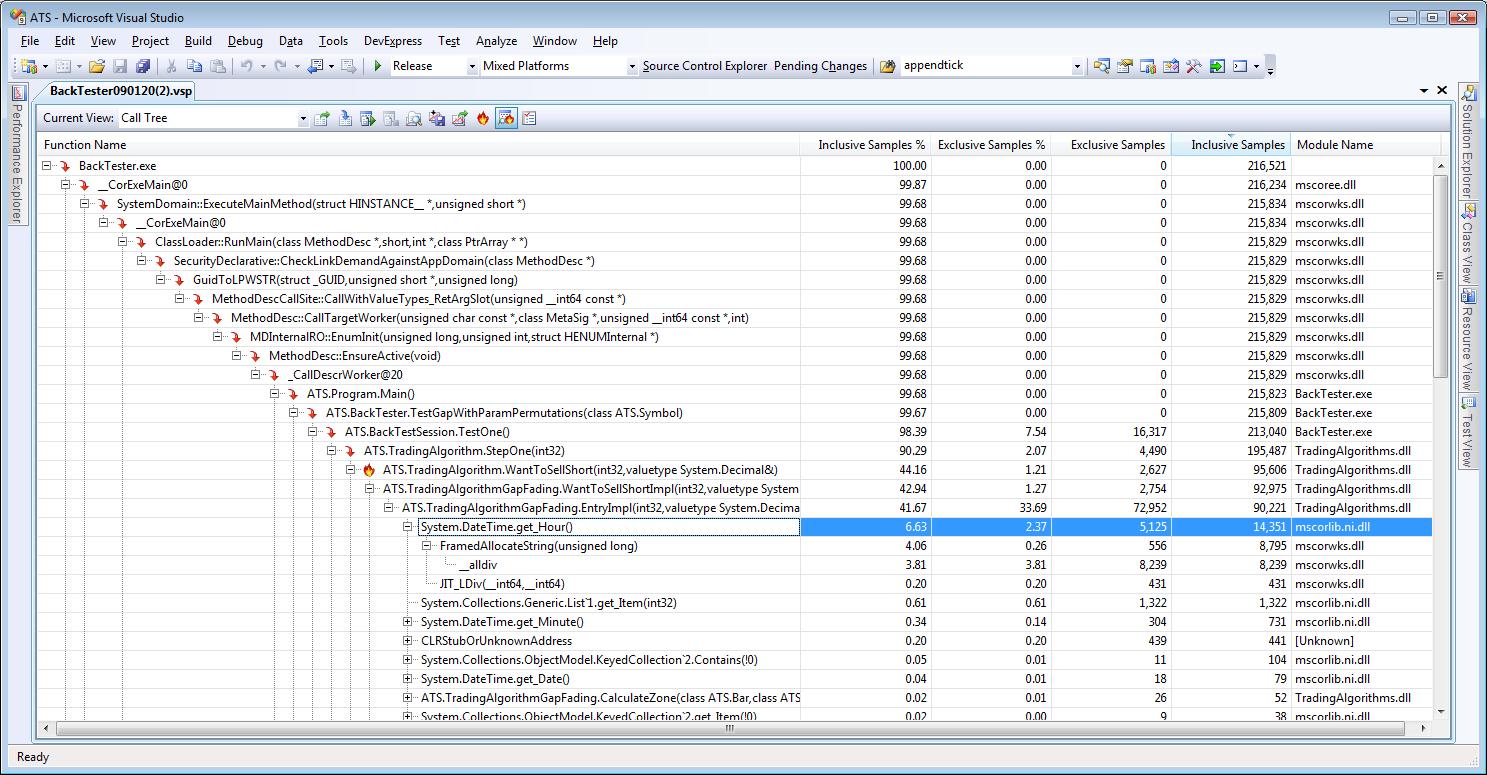Click the Pending Changes button
Screen dimensions: 1487x775
[x=820, y=66]
